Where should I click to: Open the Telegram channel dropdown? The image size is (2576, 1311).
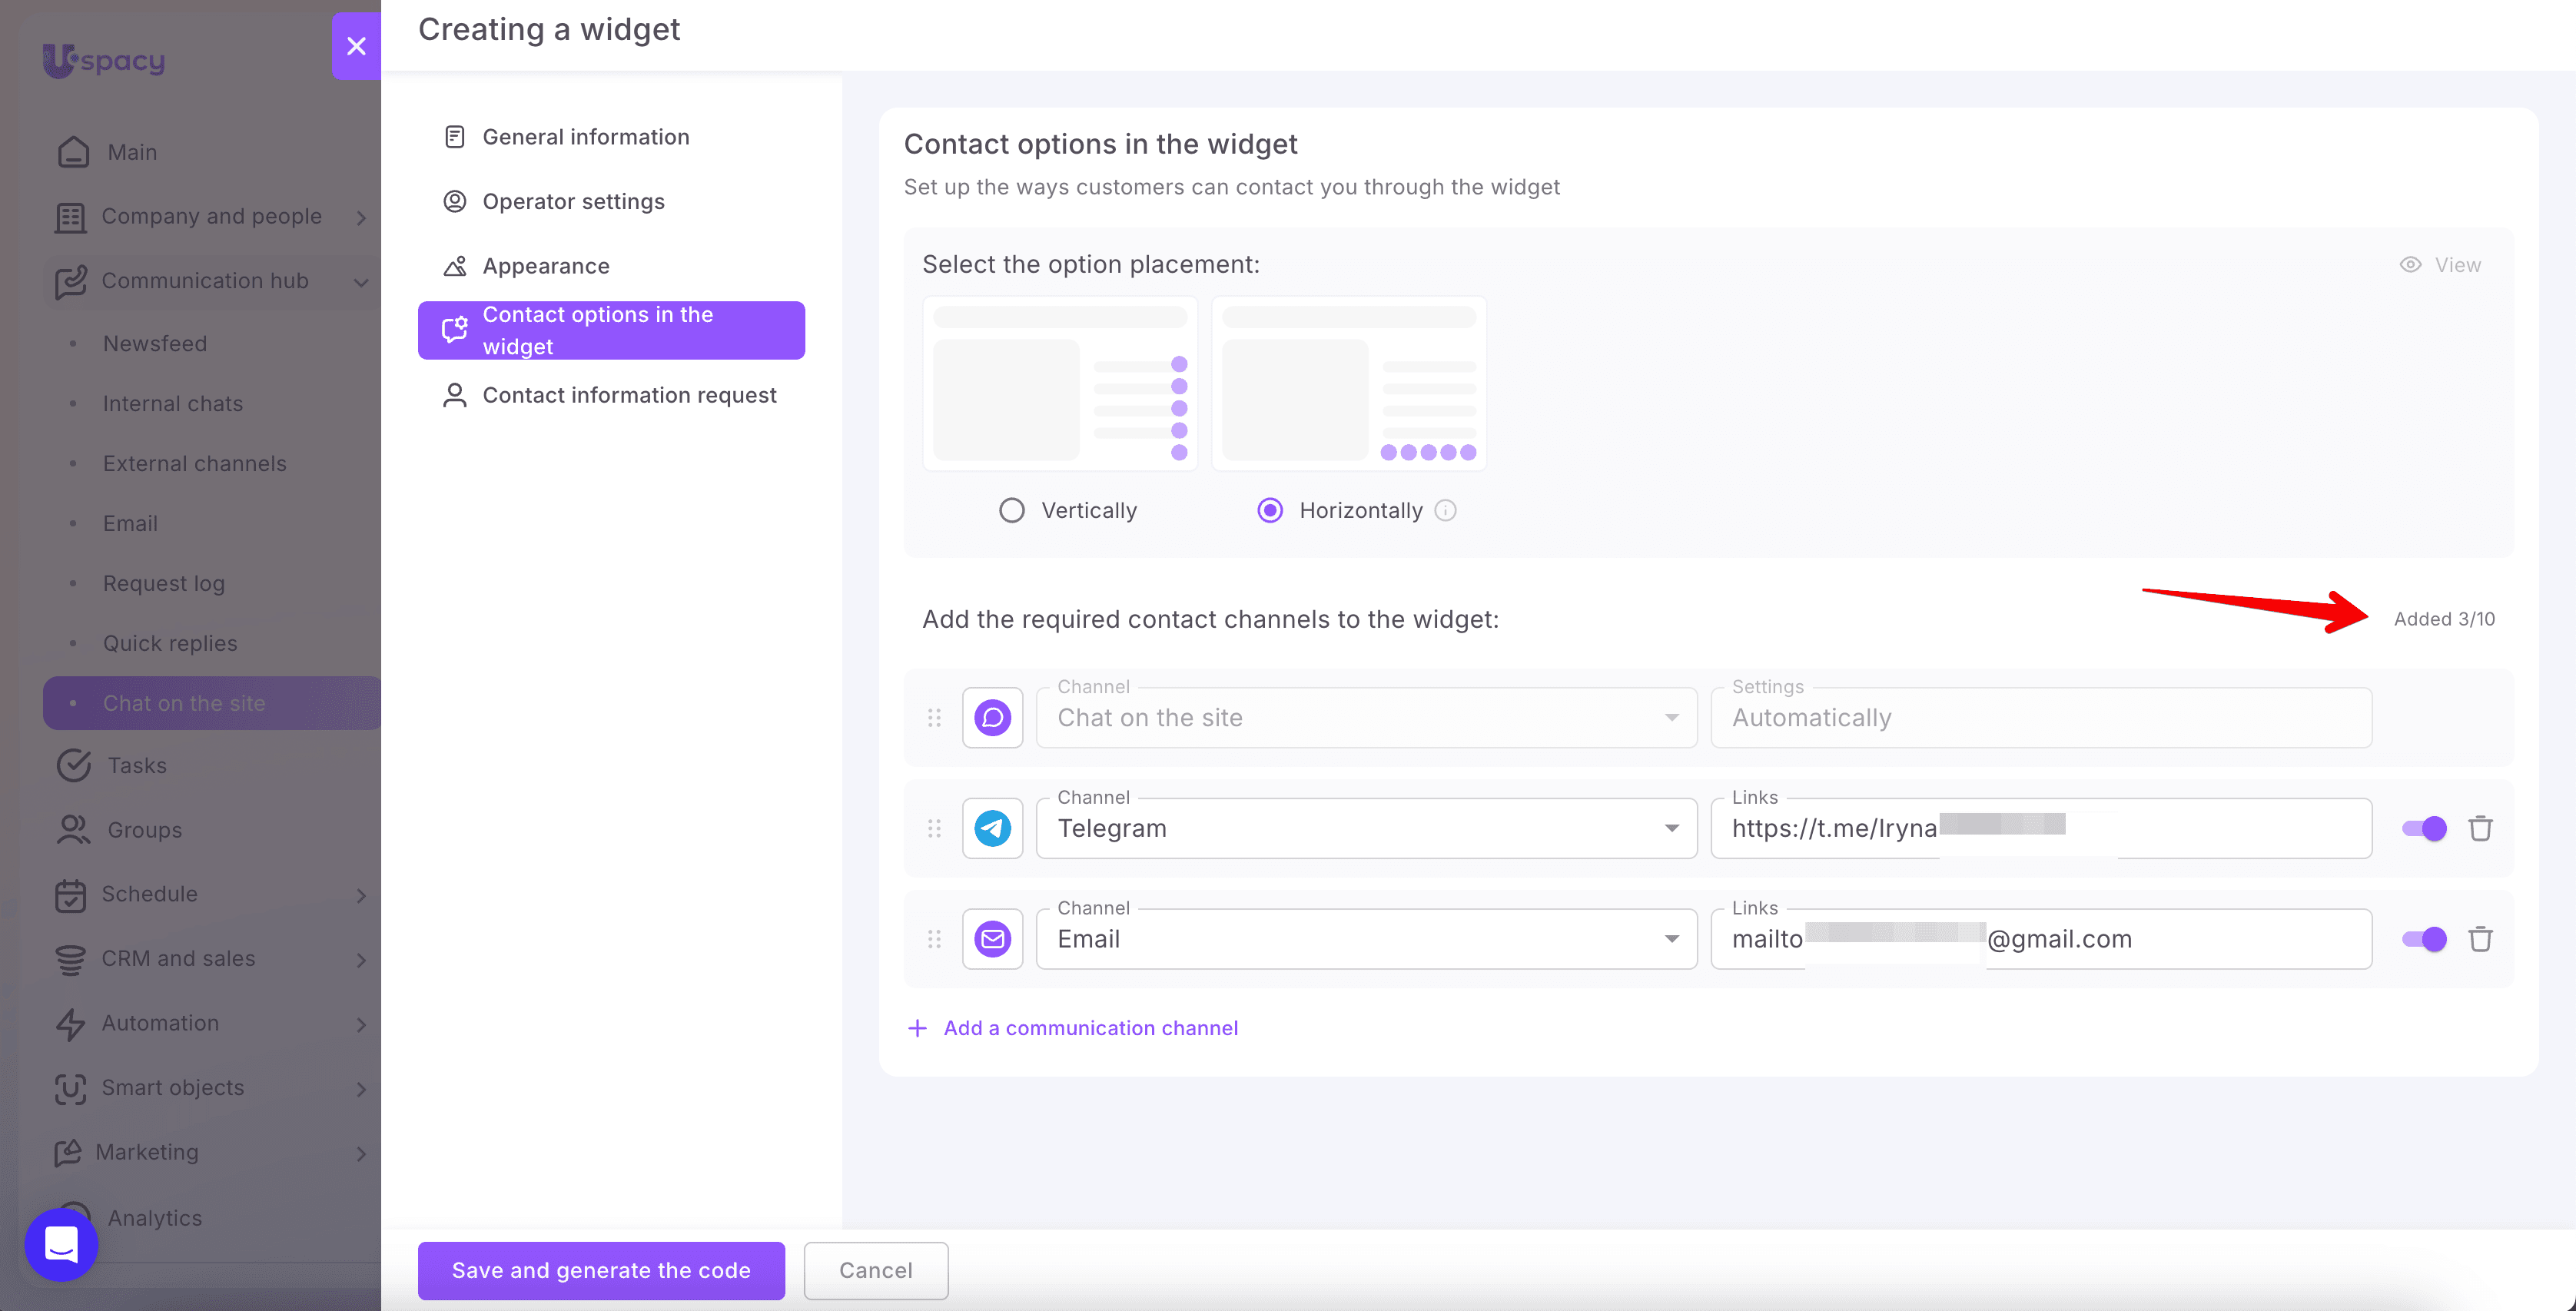pos(1367,829)
